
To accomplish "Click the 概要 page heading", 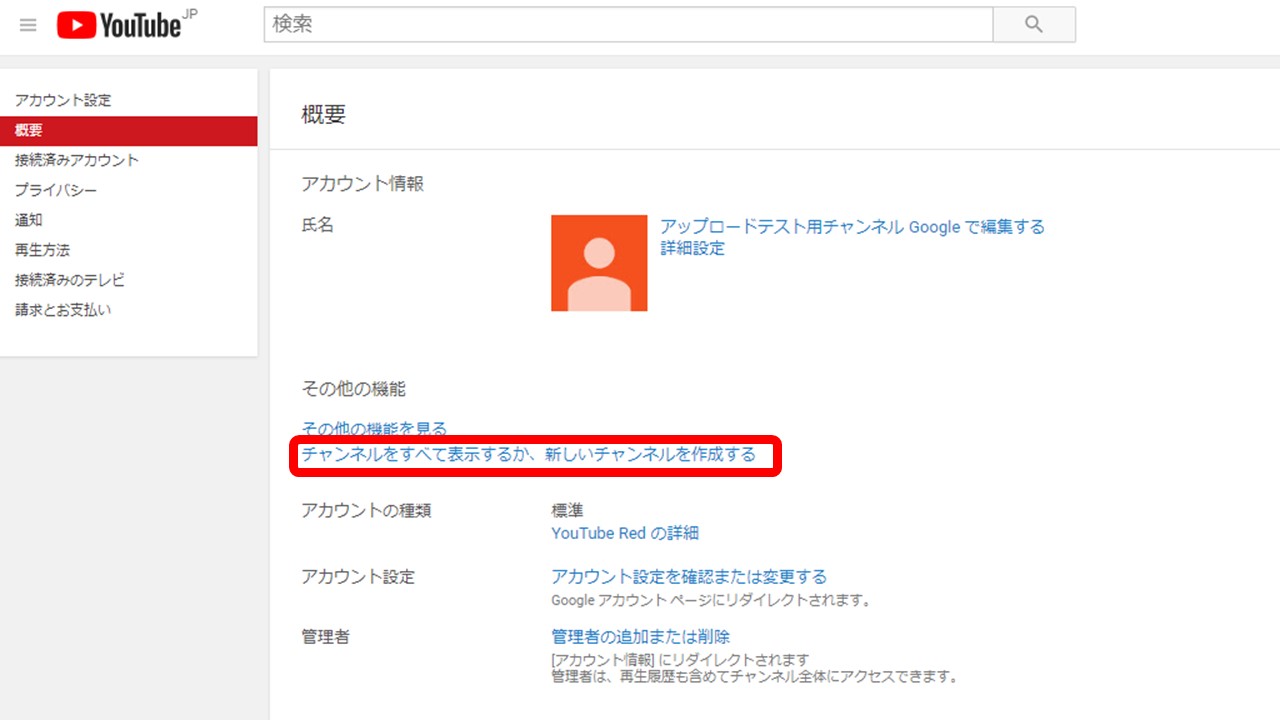I will click(324, 114).
